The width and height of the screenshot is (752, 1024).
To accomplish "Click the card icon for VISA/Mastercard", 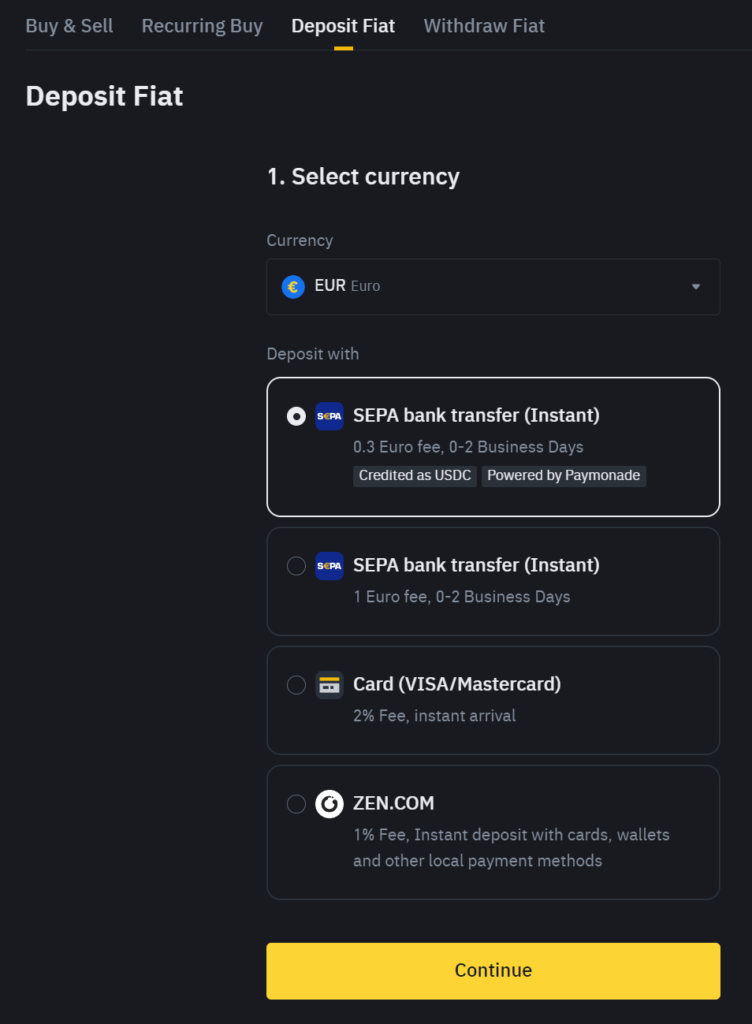I will 329,685.
